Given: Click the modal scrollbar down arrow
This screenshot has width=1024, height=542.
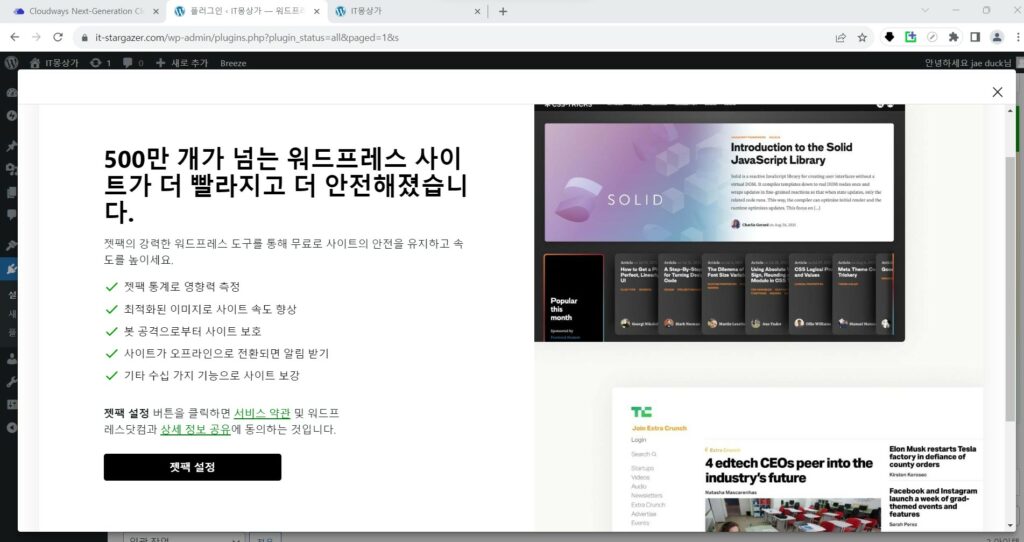Looking at the screenshot, I should click(x=1010, y=524).
